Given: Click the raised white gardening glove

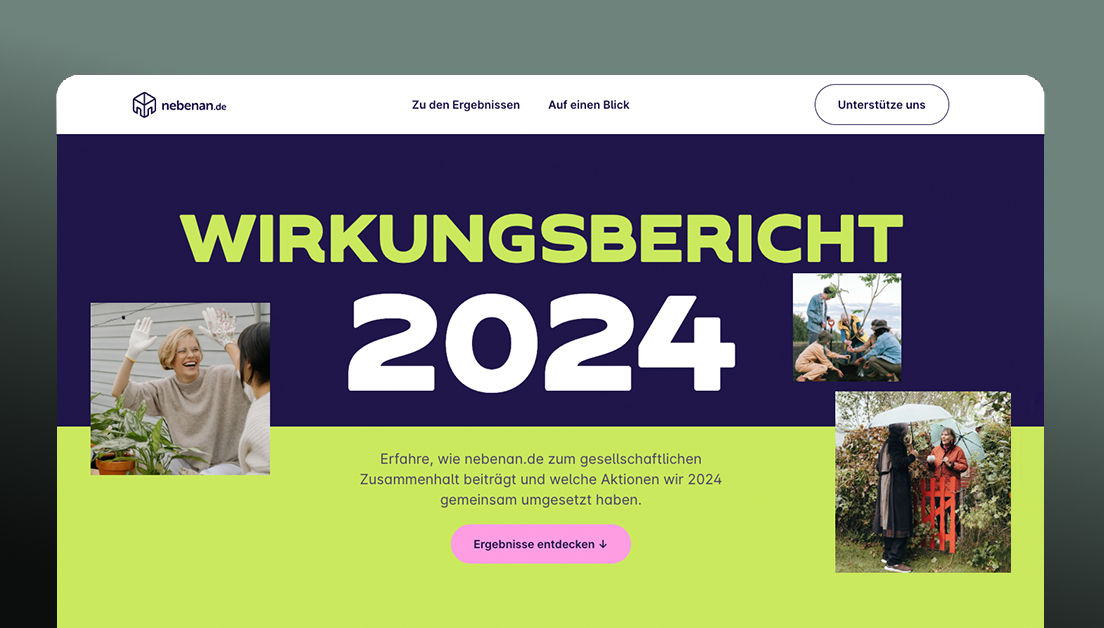Looking at the screenshot, I should 141,339.
